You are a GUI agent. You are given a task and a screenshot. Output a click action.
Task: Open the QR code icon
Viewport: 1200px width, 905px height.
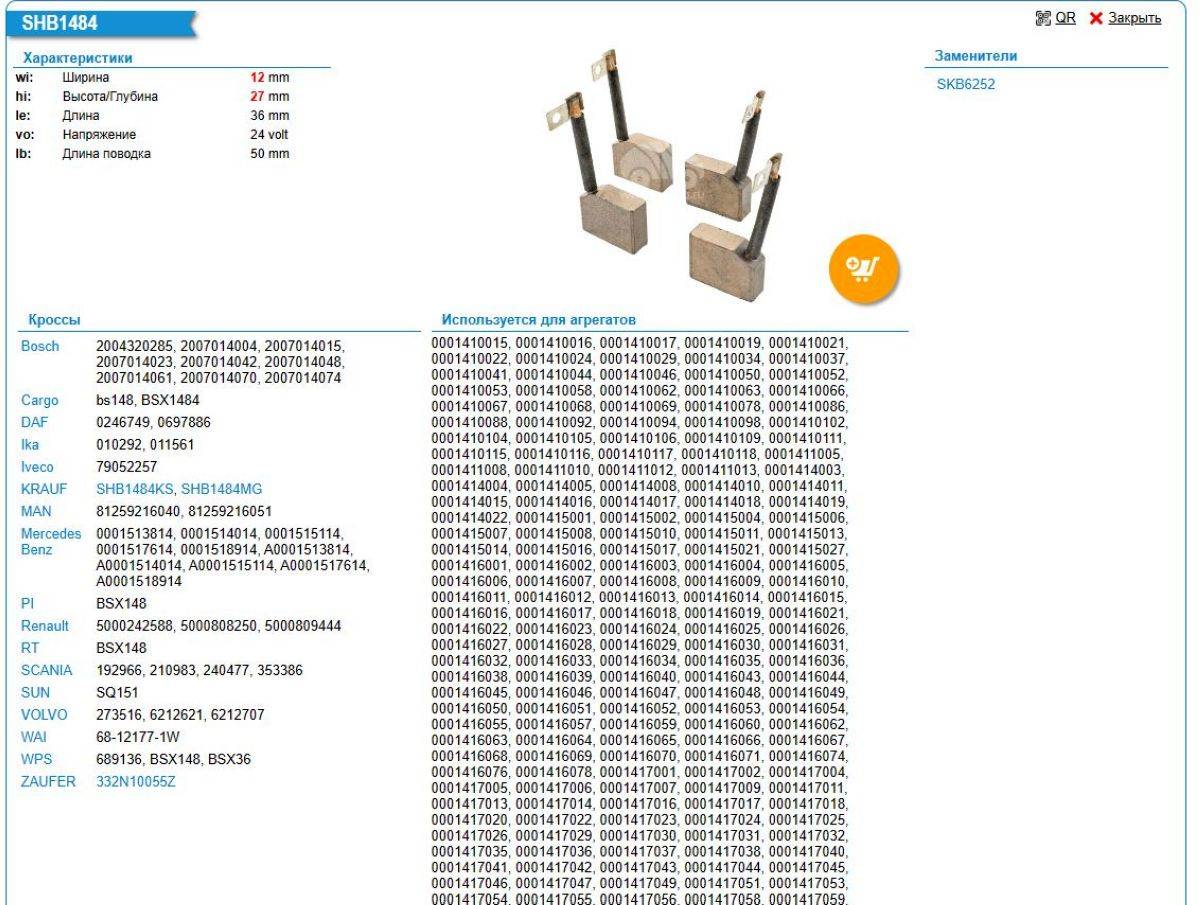(x=1041, y=19)
